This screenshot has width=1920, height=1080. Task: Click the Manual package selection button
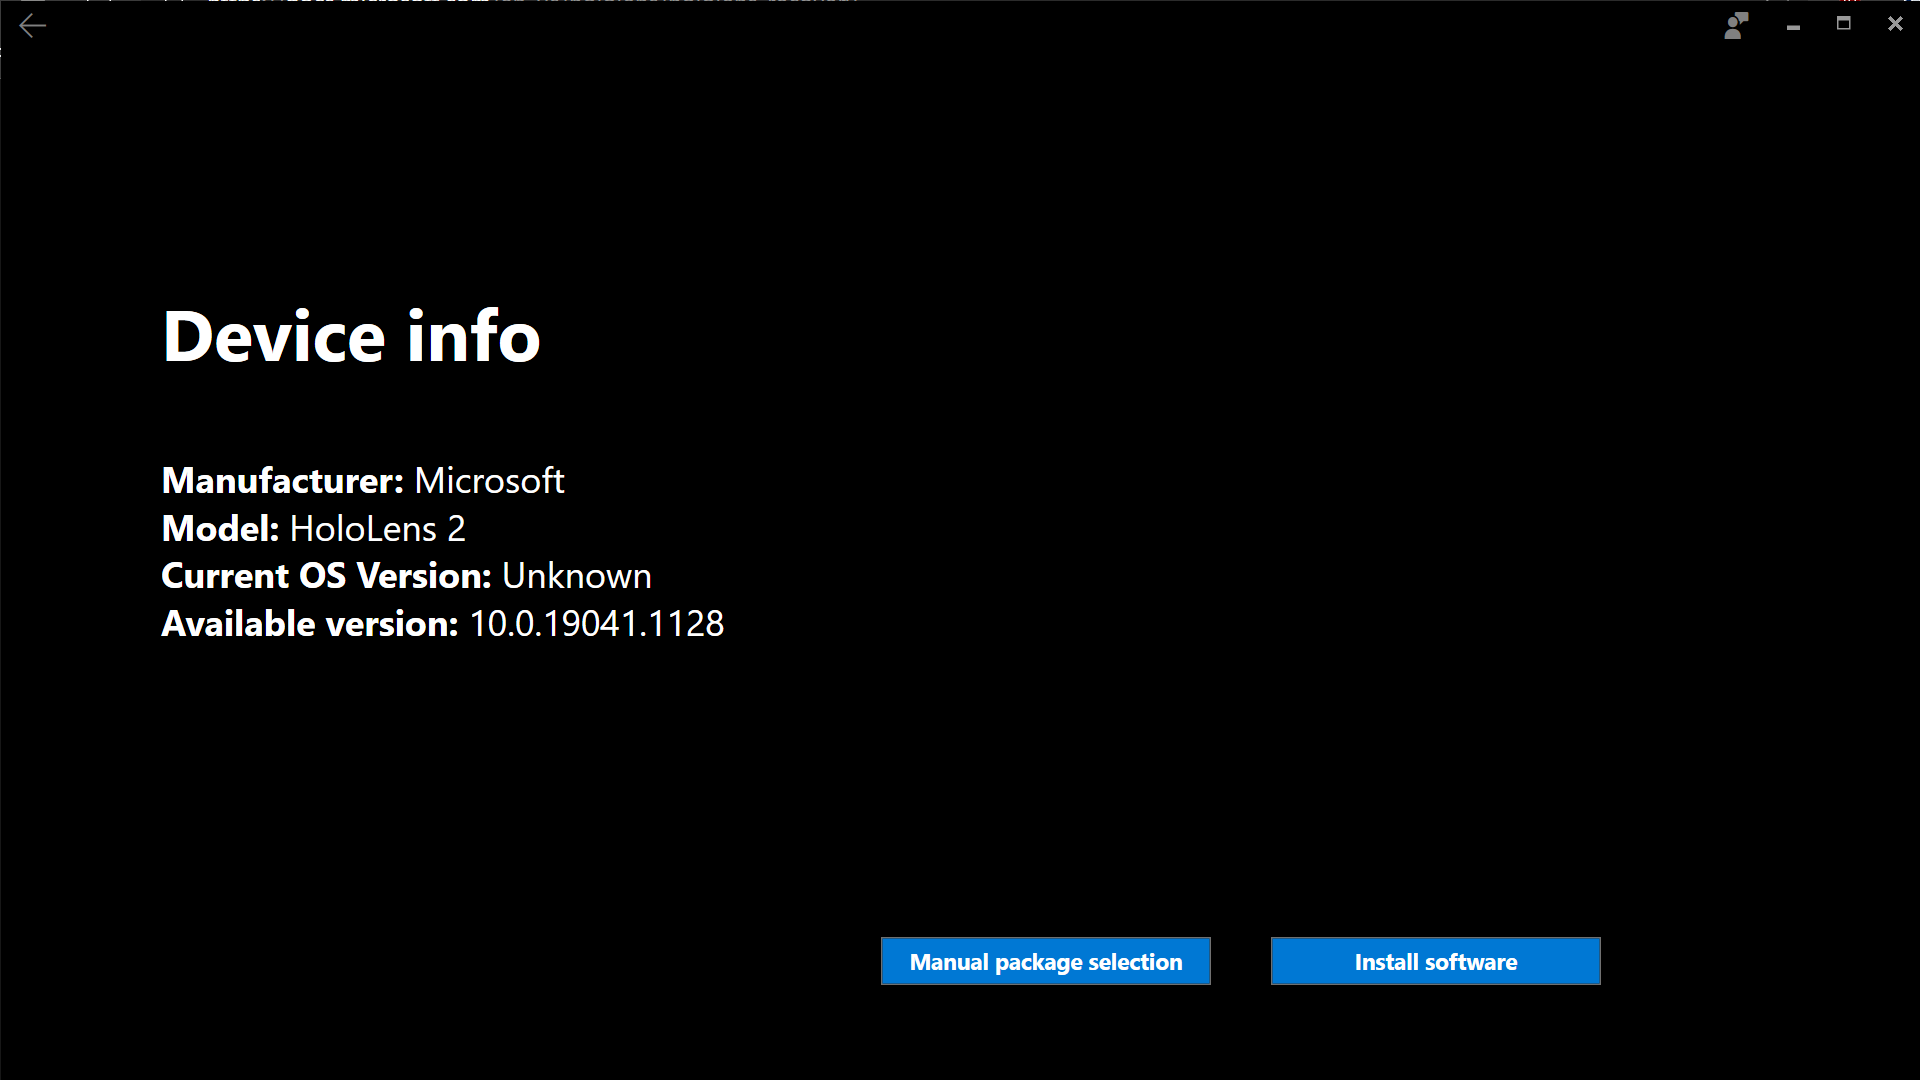1046,961
